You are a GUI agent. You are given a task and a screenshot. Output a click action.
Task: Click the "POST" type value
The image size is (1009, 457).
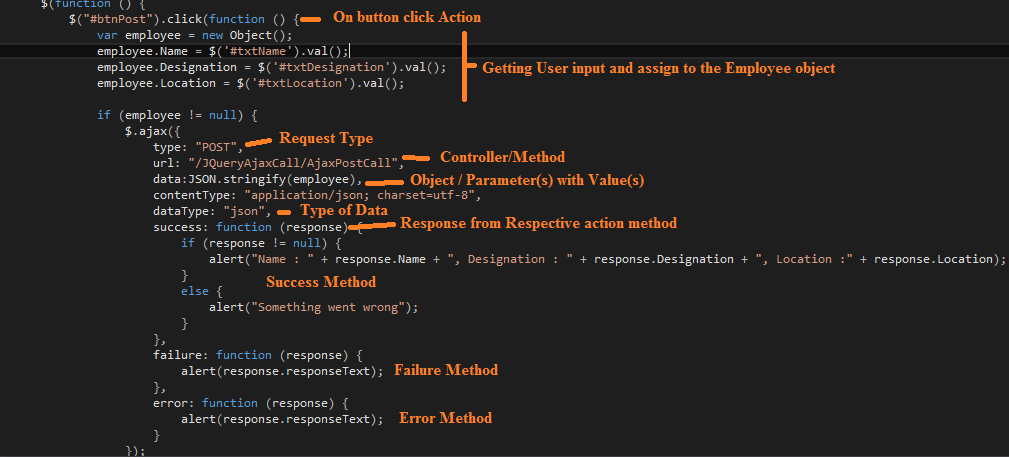216,147
